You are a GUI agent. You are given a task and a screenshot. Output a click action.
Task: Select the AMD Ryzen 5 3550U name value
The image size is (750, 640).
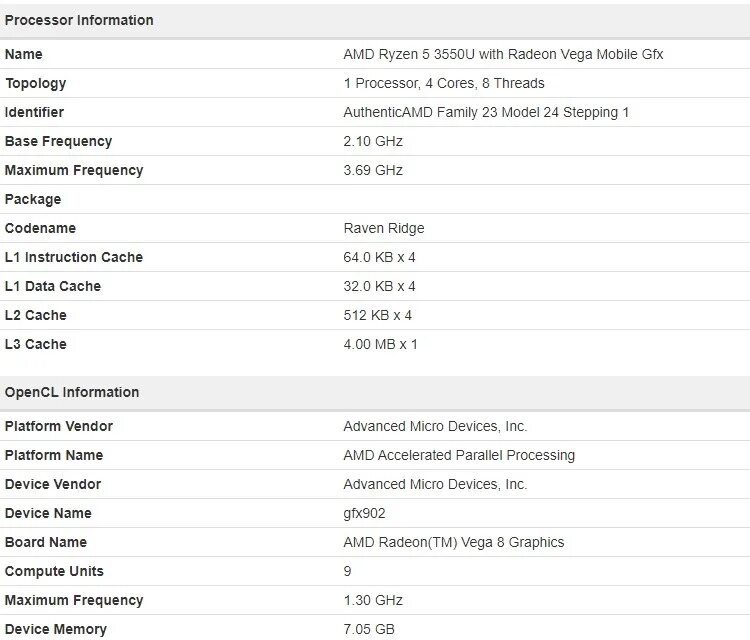[x=503, y=54]
